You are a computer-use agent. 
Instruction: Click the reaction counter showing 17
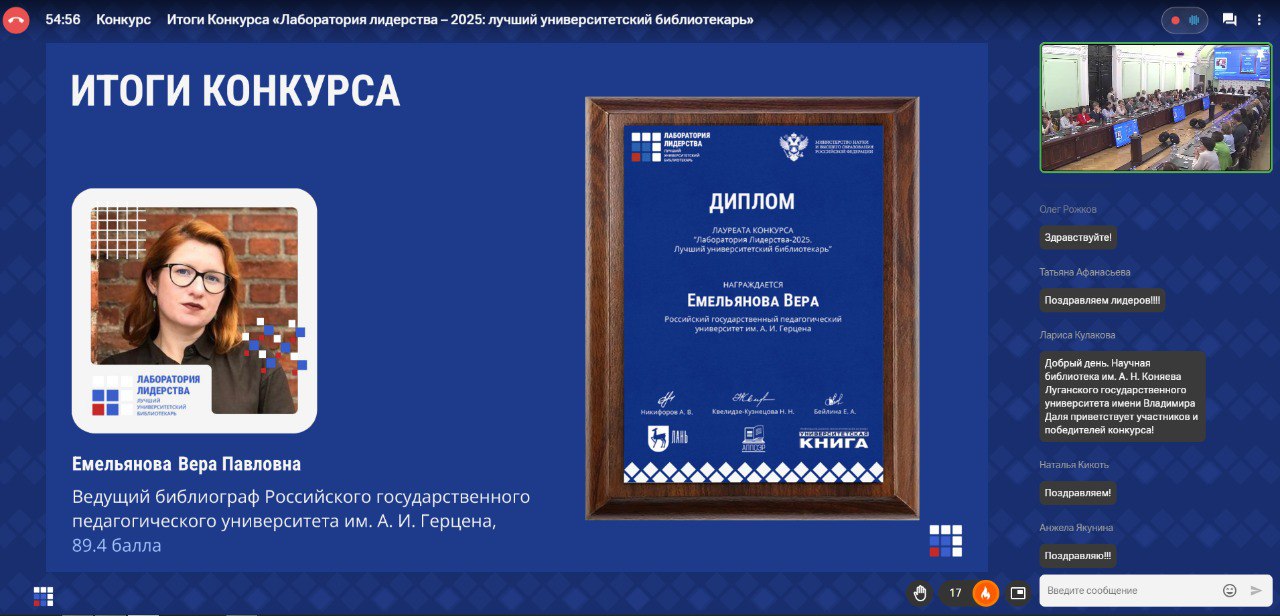[x=955, y=593]
